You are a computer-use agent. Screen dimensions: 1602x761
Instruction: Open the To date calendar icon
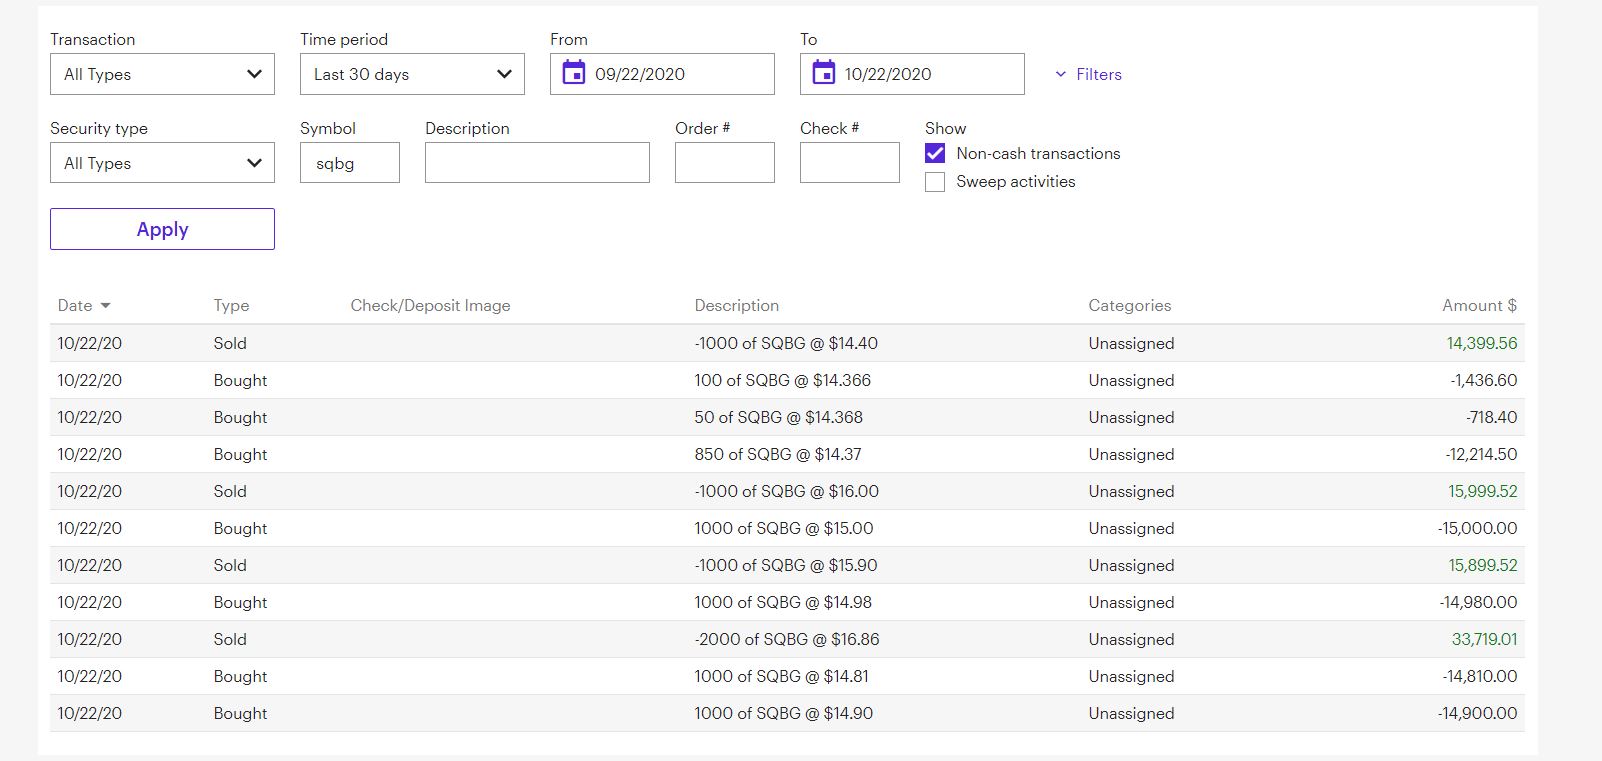(823, 73)
